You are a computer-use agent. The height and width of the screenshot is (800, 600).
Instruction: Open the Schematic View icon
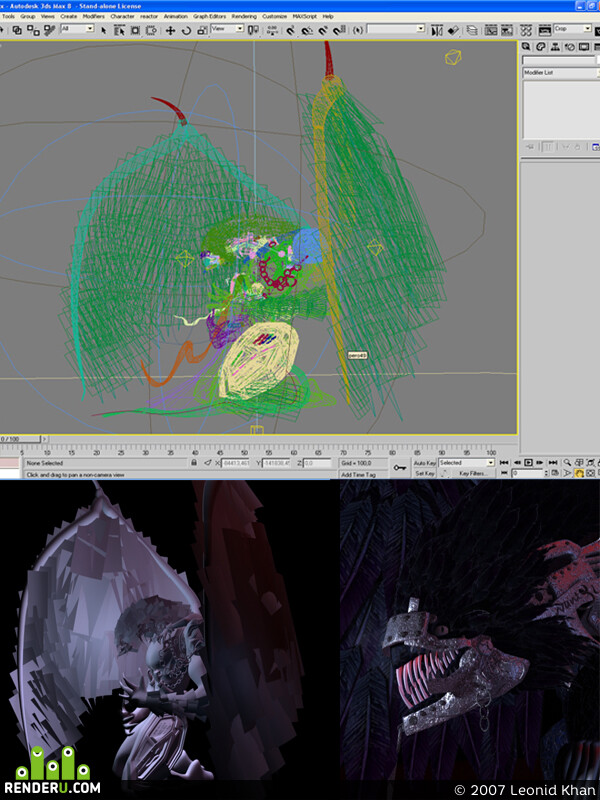pyautogui.click(x=507, y=31)
